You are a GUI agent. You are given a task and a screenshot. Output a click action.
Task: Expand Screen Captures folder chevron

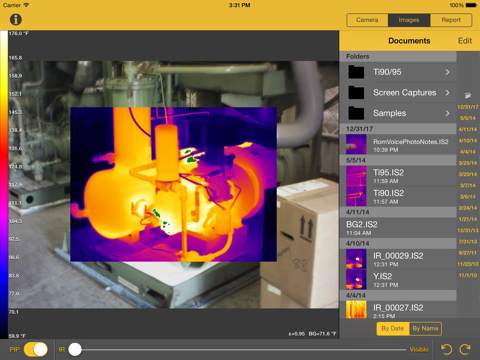447,93
